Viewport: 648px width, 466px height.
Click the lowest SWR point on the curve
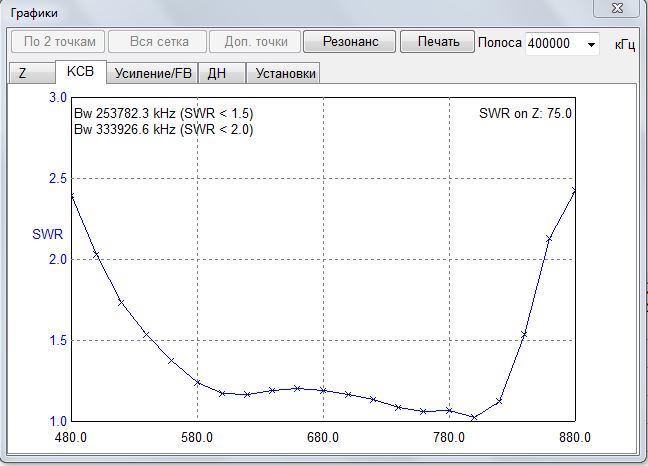click(x=474, y=417)
